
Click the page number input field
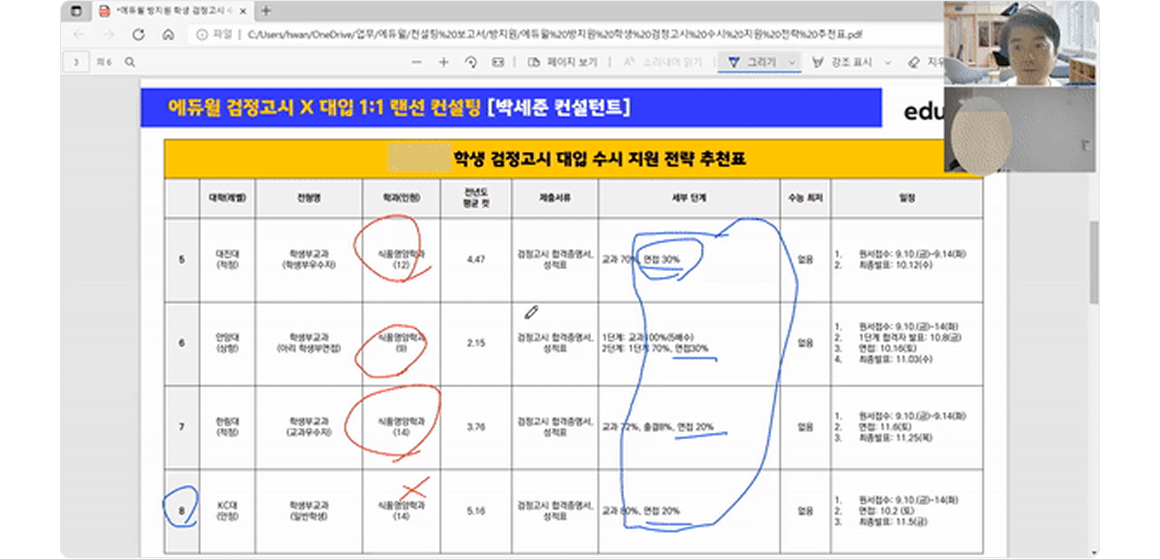coord(76,62)
